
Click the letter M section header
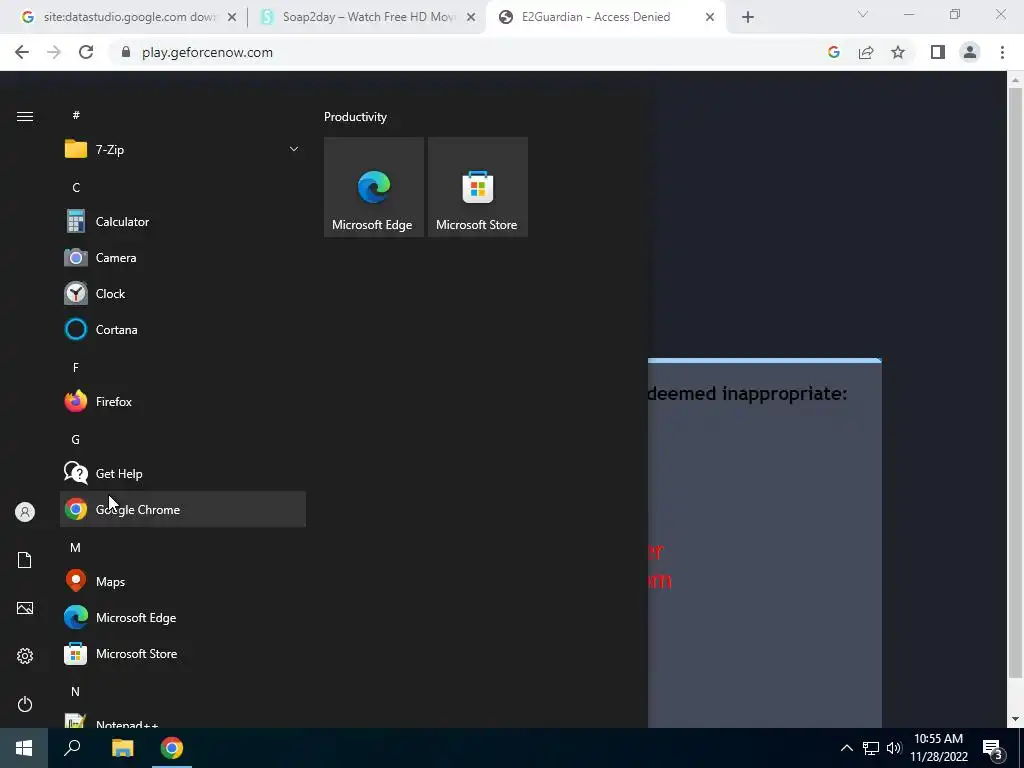(76, 547)
